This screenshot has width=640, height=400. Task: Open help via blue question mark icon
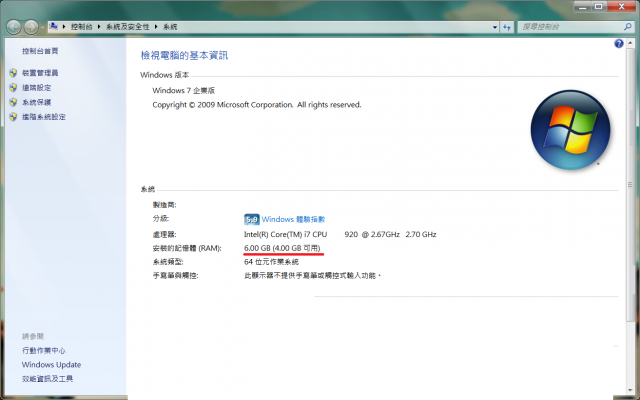coord(619,43)
